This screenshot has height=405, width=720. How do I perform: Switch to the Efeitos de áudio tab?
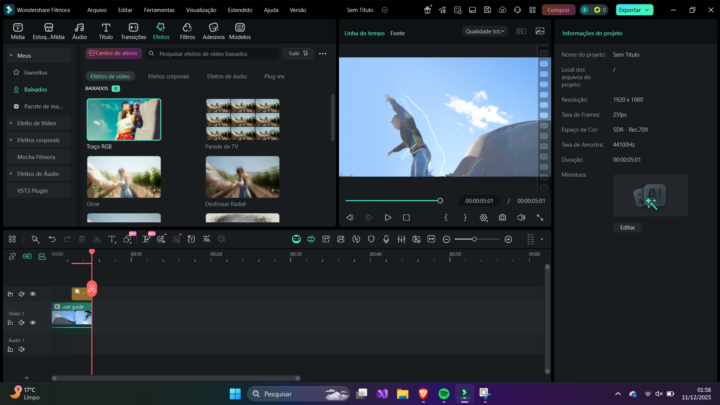coord(227,76)
